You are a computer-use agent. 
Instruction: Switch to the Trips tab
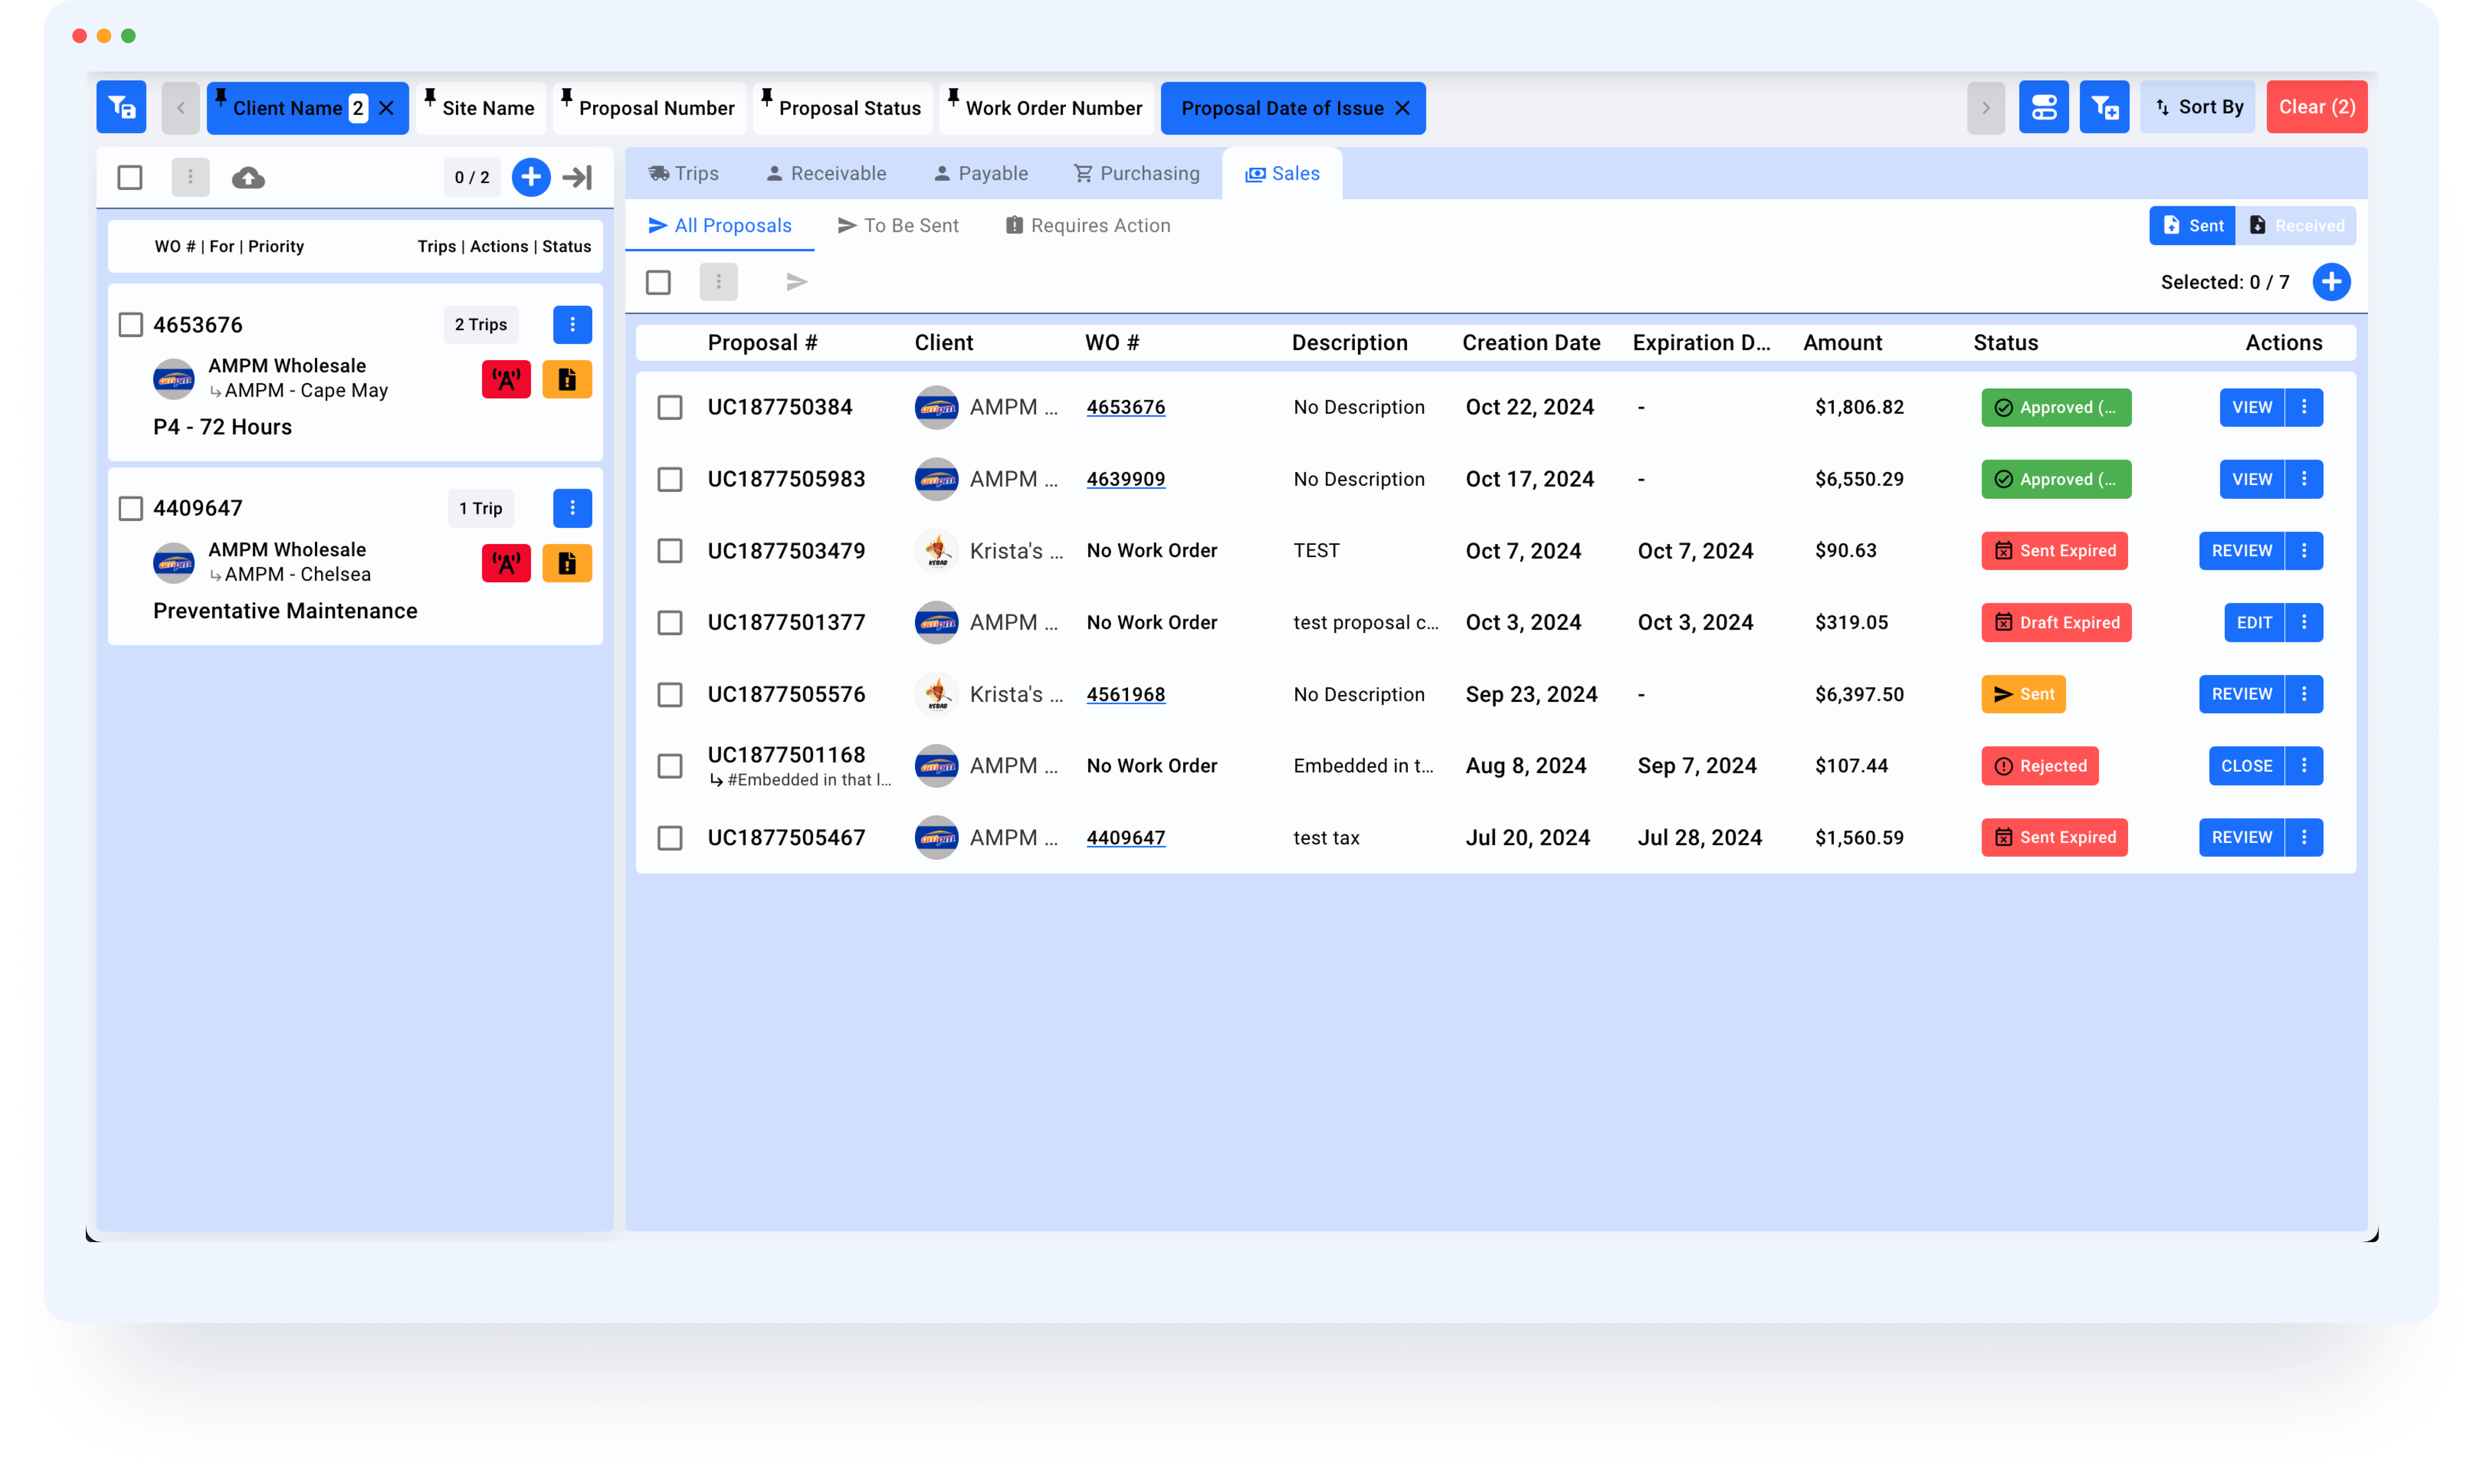tap(684, 173)
